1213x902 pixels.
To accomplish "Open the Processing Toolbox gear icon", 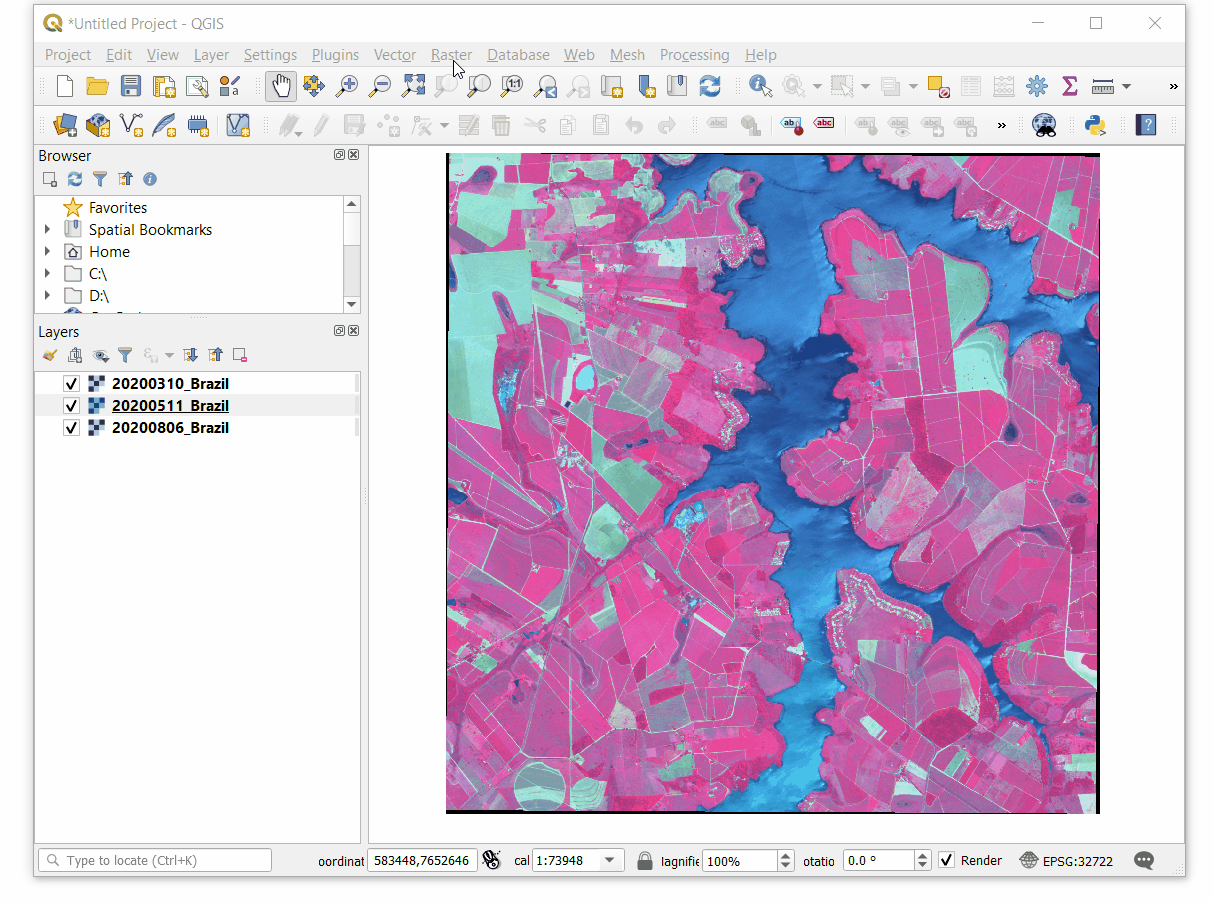I will pos(1037,86).
